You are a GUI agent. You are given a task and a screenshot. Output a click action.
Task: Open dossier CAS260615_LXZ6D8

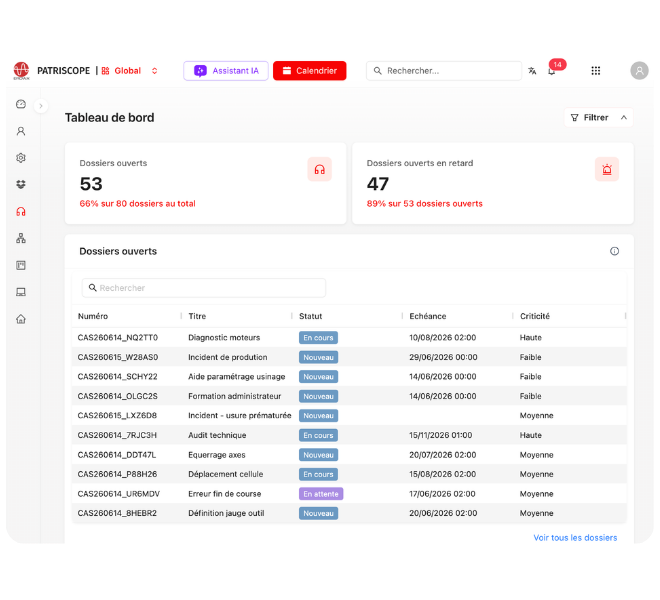tap(117, 416)
